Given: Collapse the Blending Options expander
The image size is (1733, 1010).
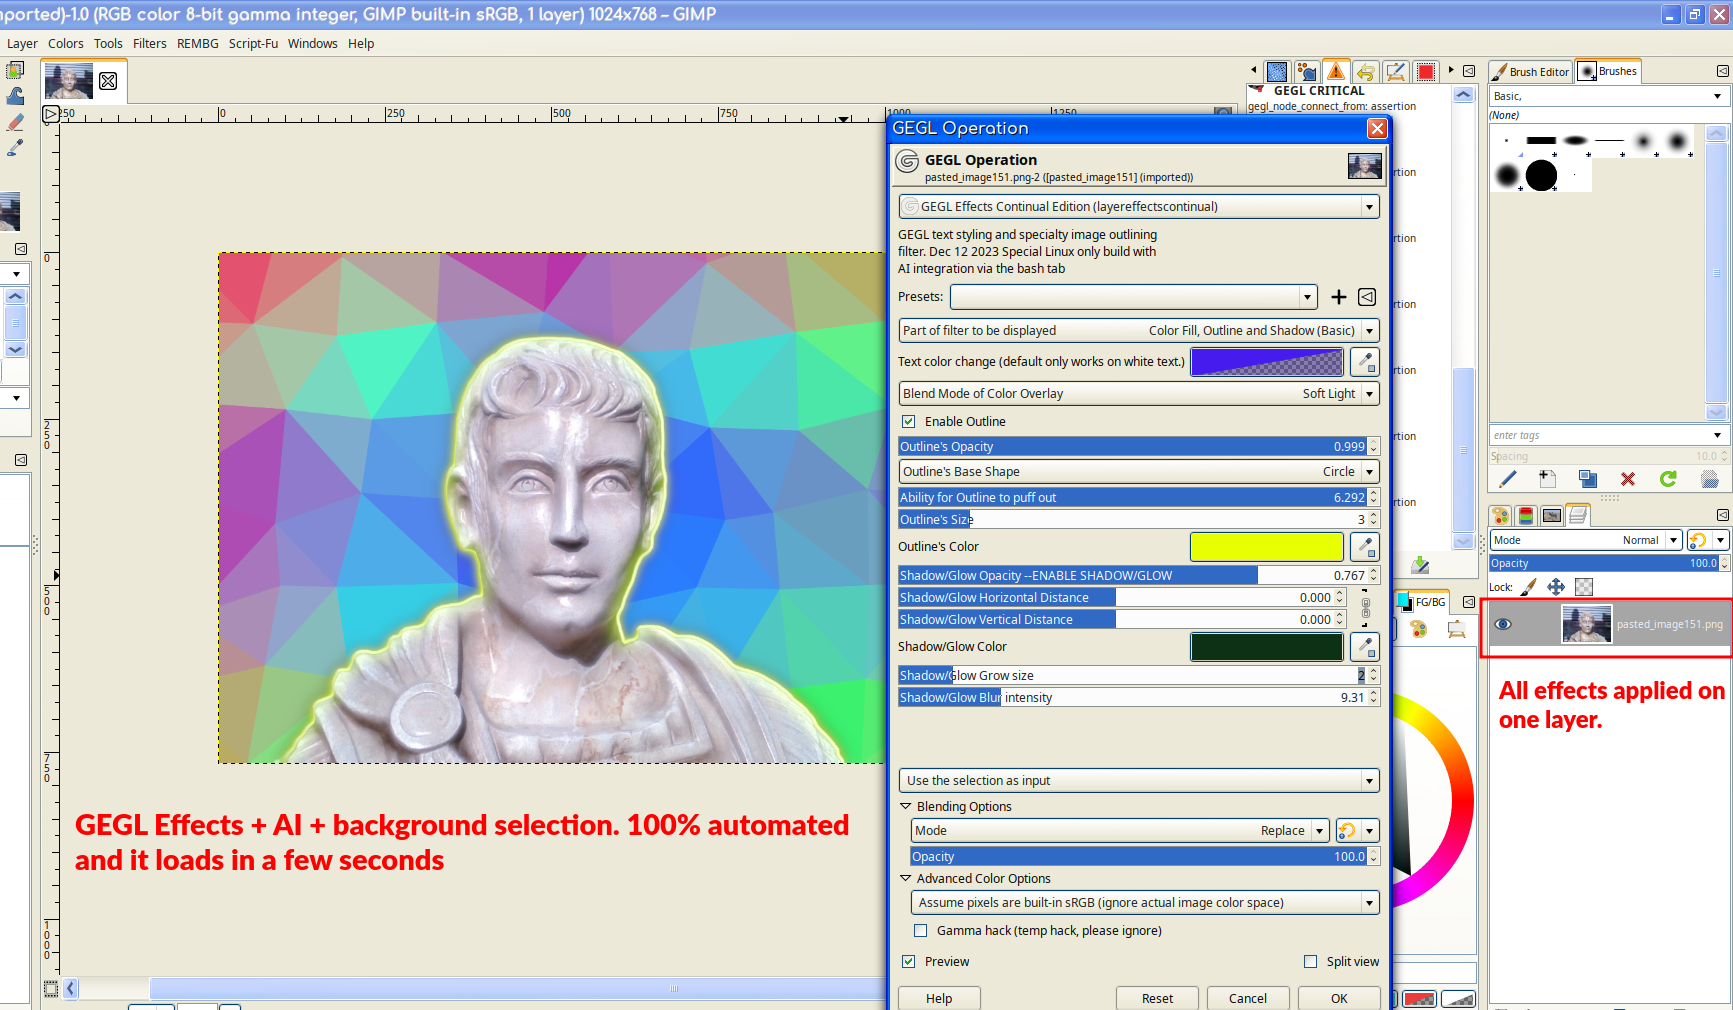Looking at the screenshot, I should (x=906, y=806).
